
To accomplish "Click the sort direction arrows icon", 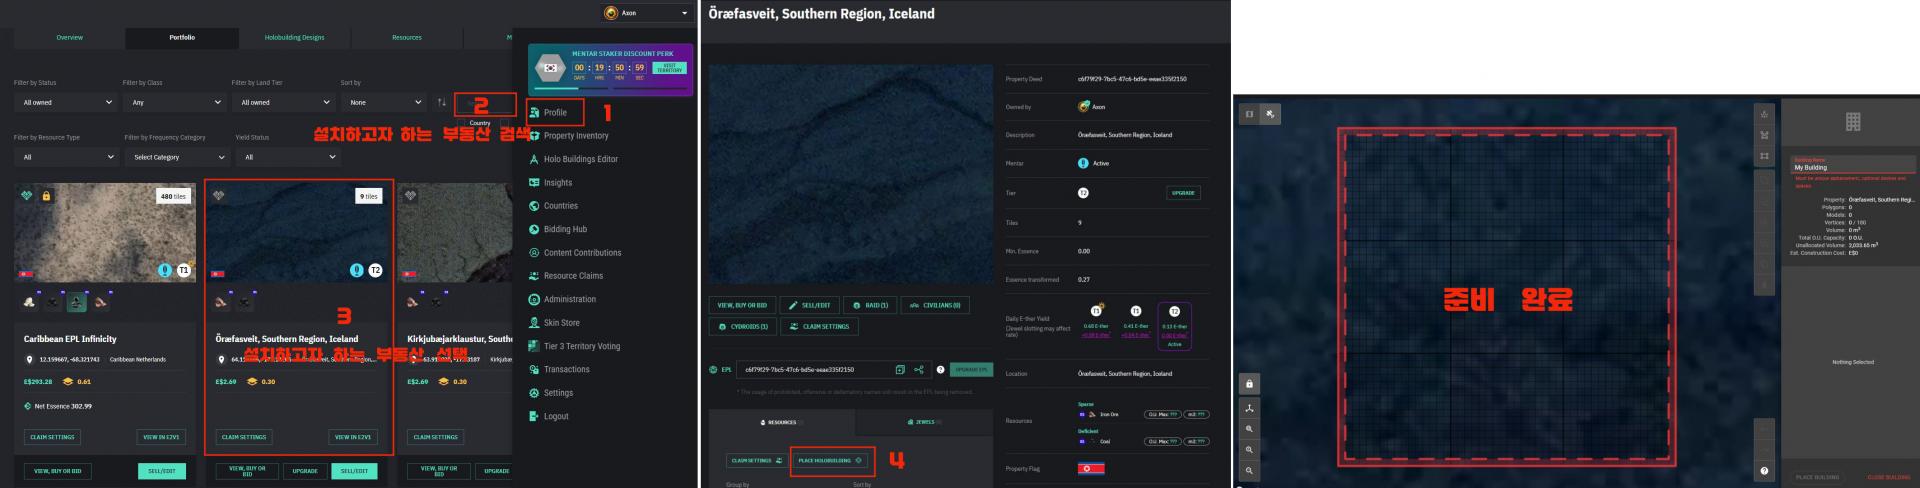I will 442,102.
